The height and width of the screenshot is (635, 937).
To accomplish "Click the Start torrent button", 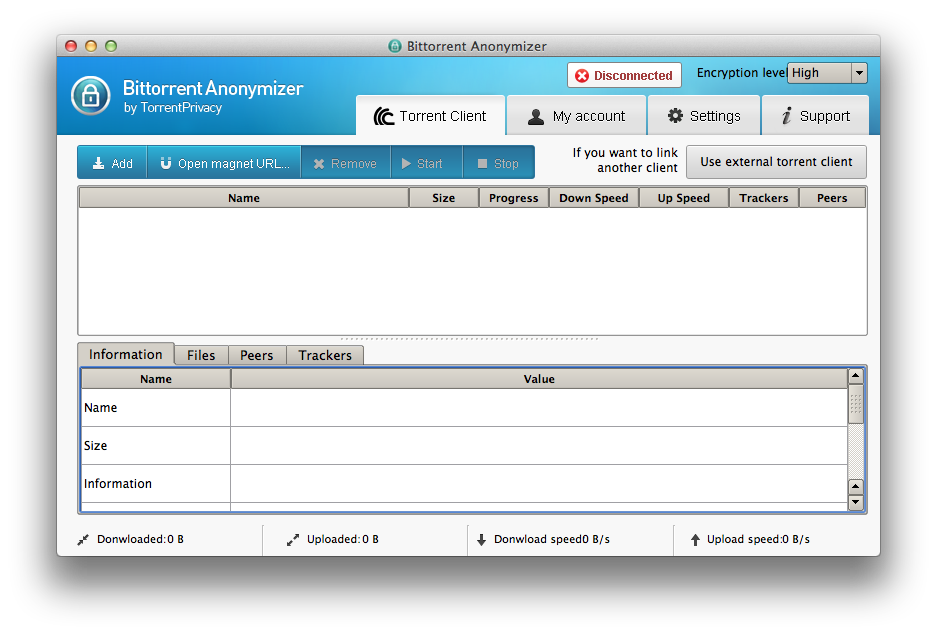I will (426, 163).
